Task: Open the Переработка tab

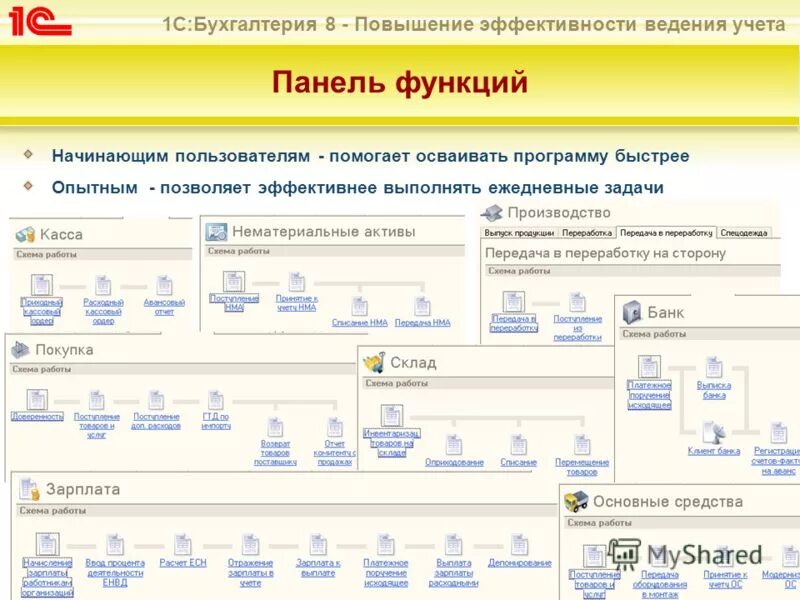Action: (587, 232)
